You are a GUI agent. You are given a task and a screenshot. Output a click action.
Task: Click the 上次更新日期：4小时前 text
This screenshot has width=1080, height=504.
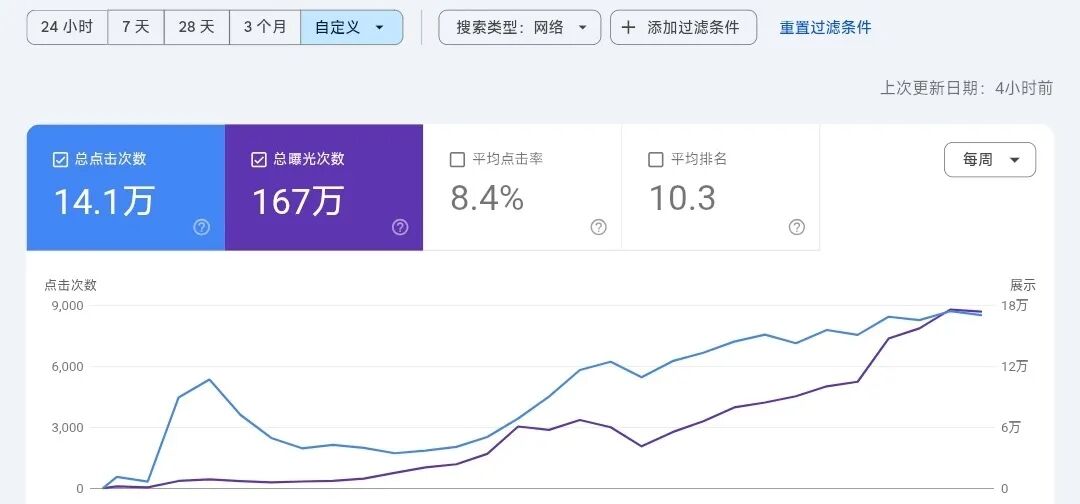point(966,88)
